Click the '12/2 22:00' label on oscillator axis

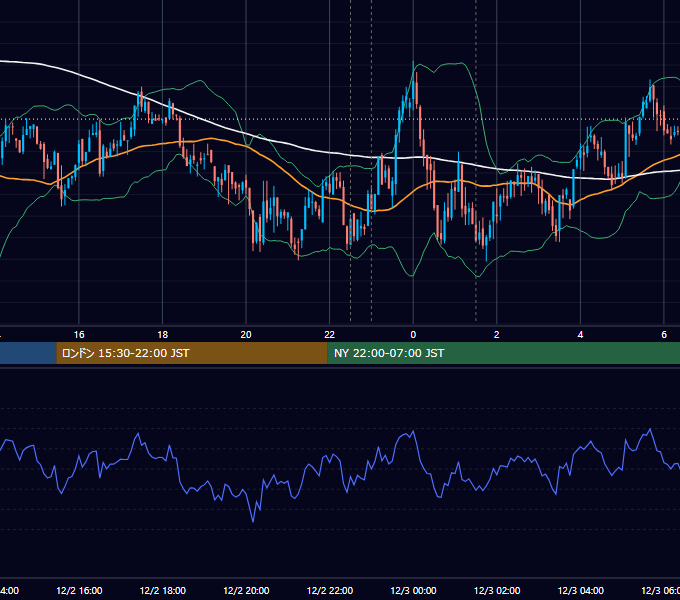330,590
